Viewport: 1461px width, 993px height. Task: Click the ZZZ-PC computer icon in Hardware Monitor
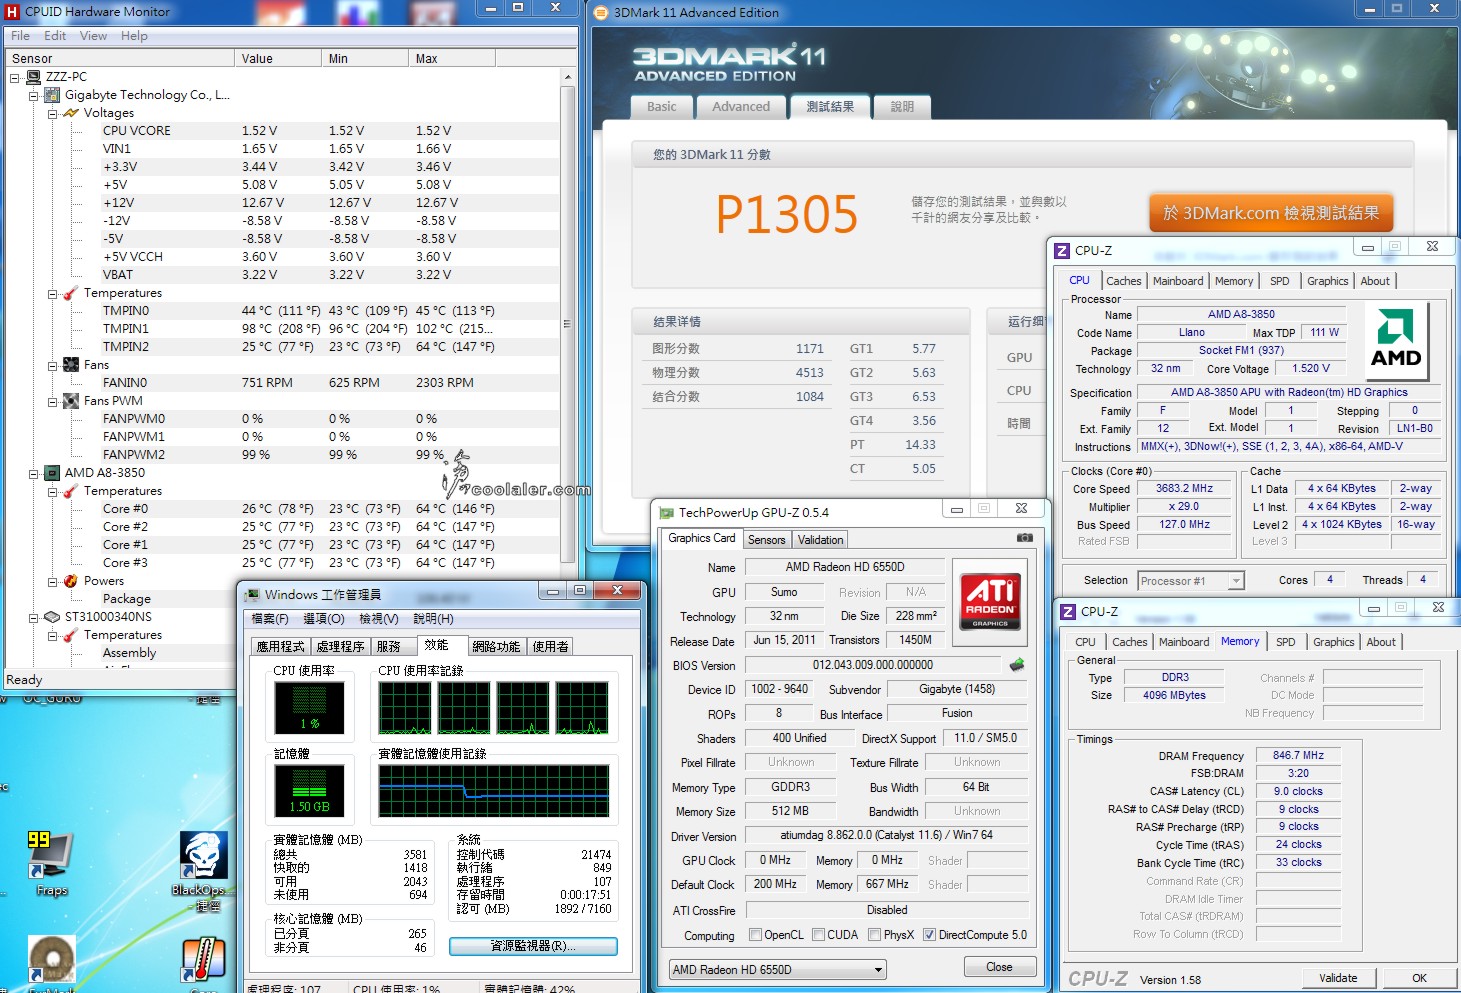click(x=34, y=77)
